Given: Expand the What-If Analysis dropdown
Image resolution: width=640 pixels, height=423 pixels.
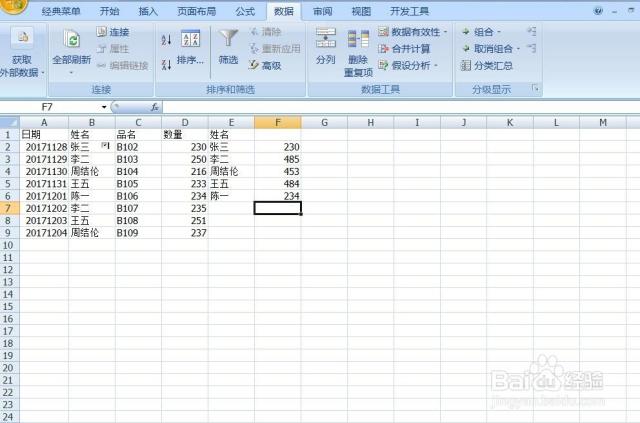Looking at the screenshot, I should 436,65.
